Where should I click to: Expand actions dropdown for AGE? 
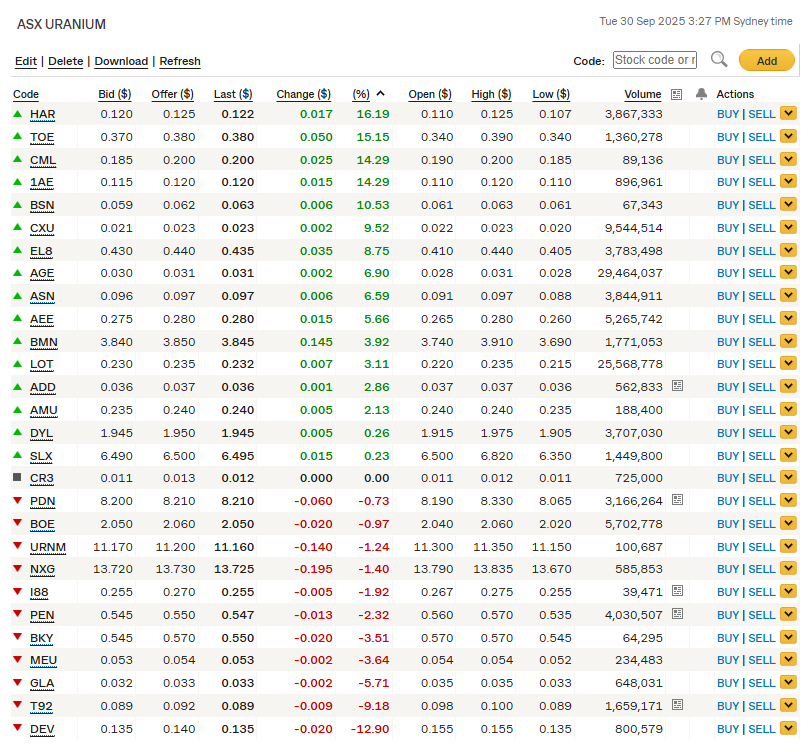788,272
